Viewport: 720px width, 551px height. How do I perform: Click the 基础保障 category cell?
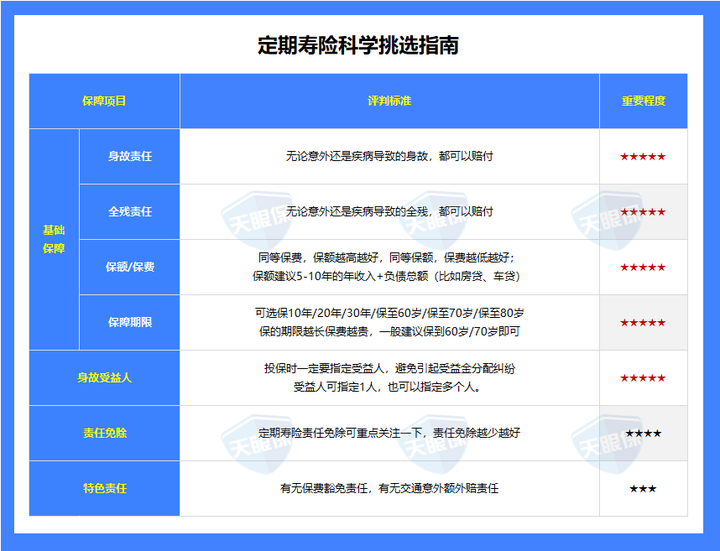pos(53,239)
